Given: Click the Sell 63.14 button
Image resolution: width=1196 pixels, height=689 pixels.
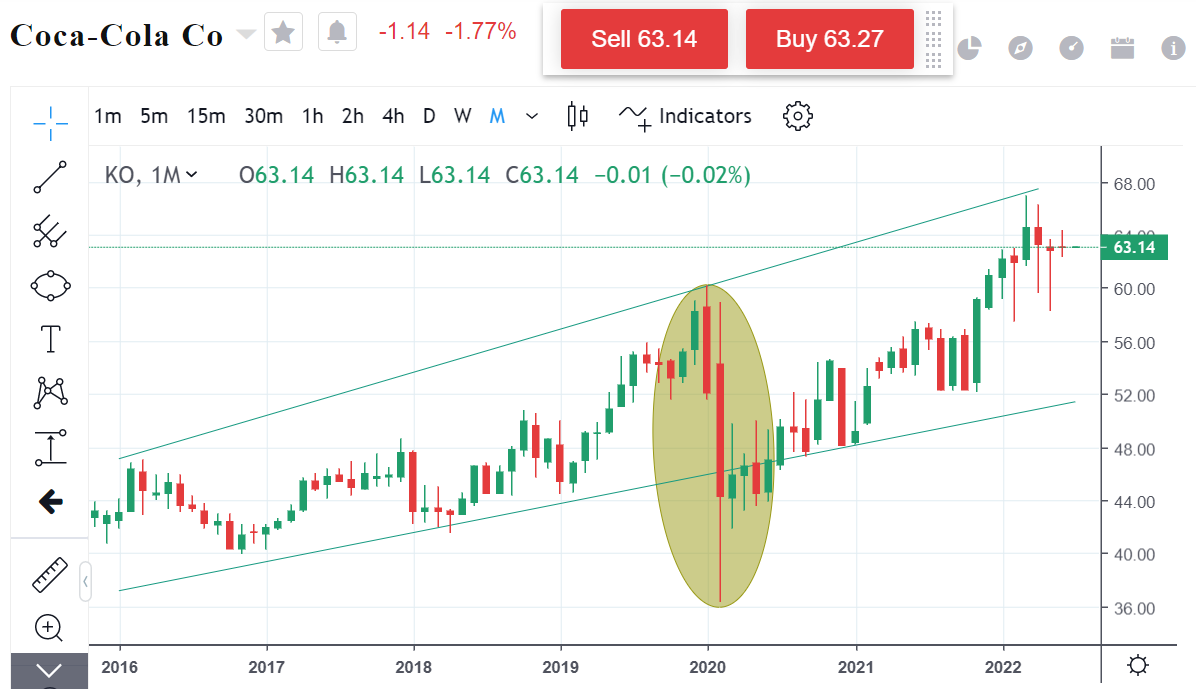Looking at the screenshot, I should (644, 39).
